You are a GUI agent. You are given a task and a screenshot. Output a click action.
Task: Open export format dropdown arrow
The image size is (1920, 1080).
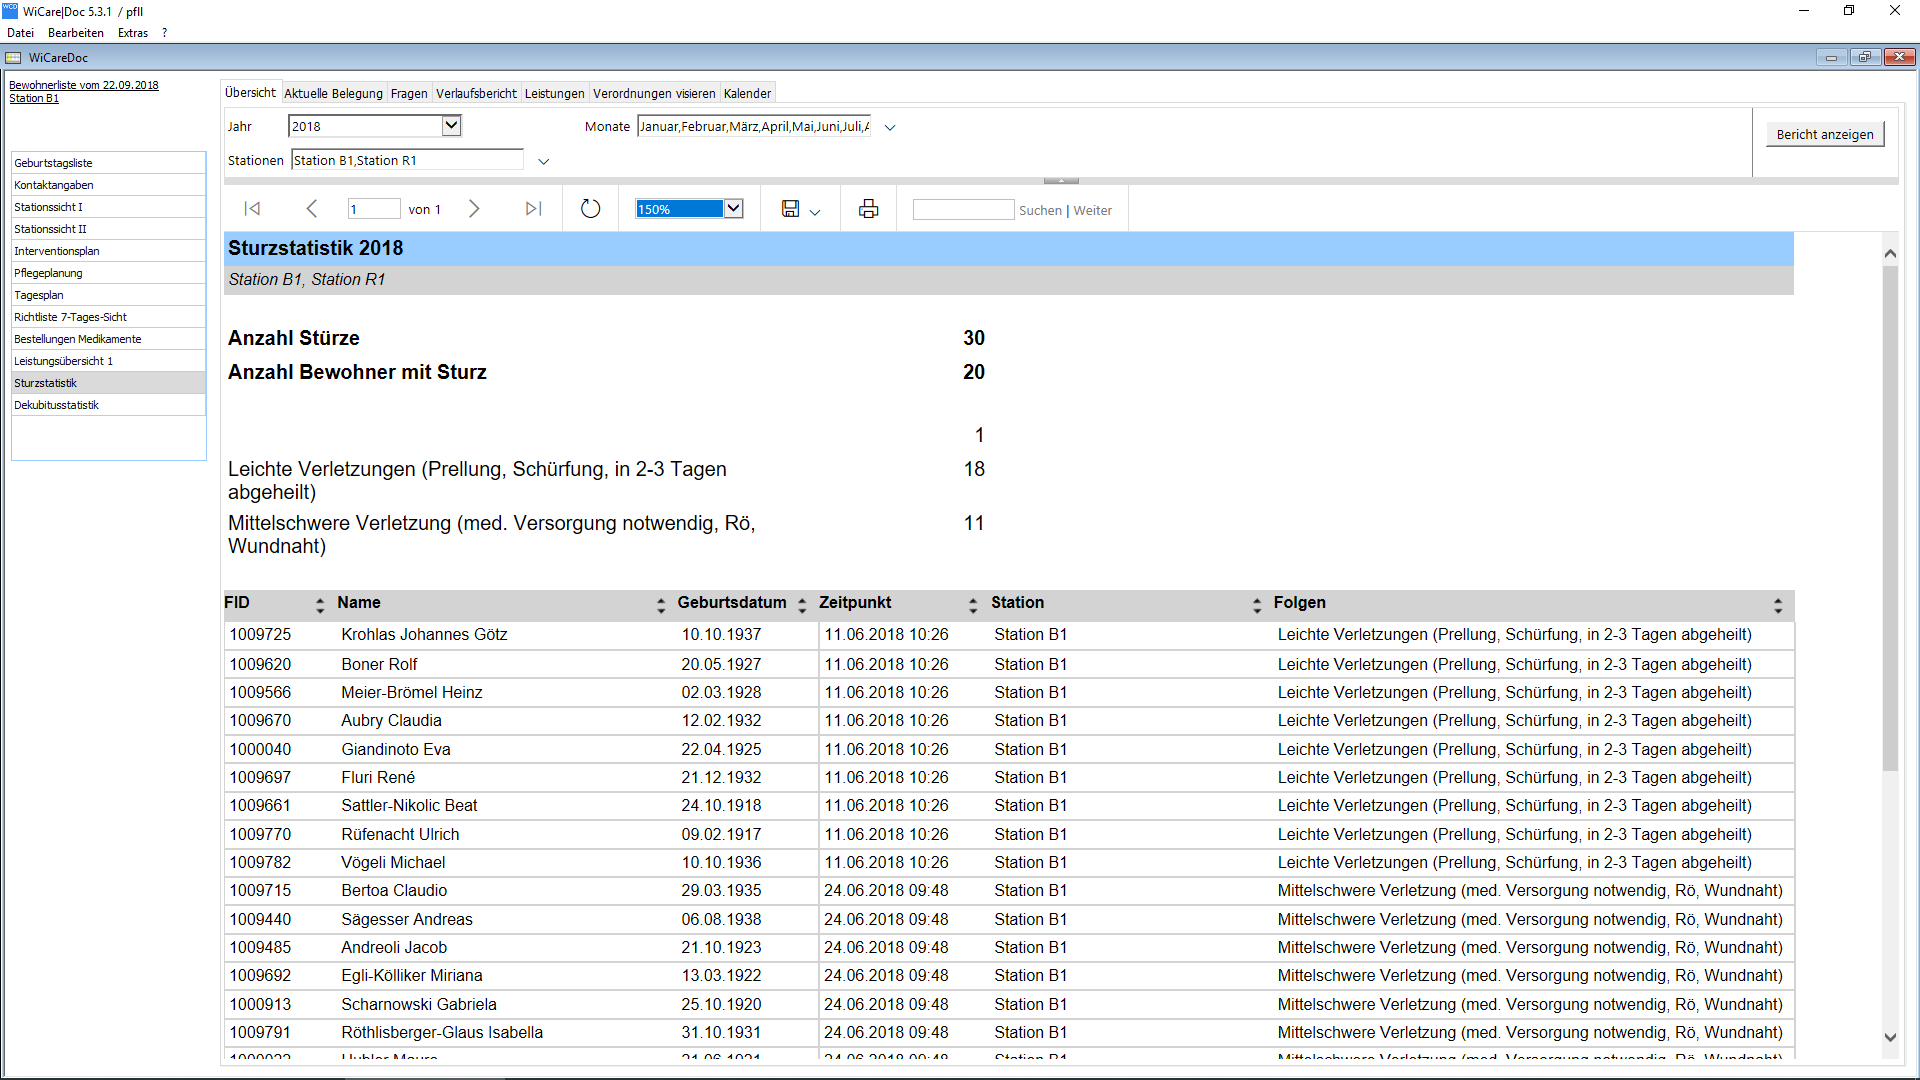tap(815, 211)
